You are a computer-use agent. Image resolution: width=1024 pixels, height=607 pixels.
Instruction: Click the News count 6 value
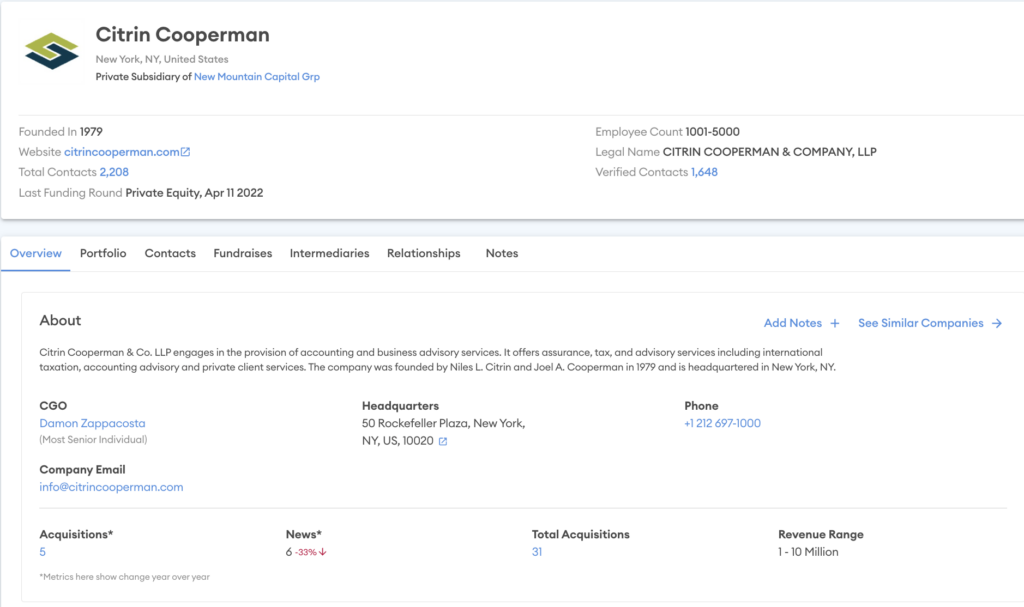point(289,552)
